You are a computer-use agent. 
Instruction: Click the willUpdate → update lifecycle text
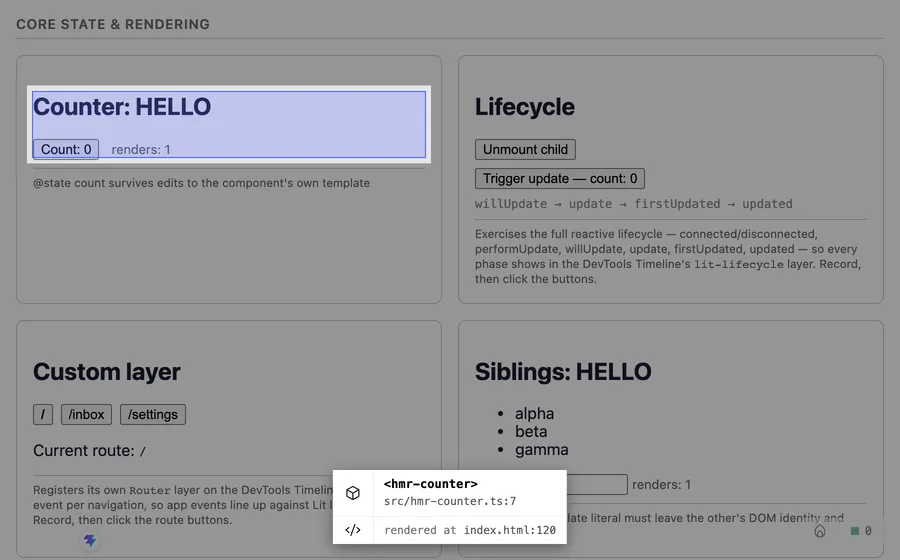click(634, 204)
